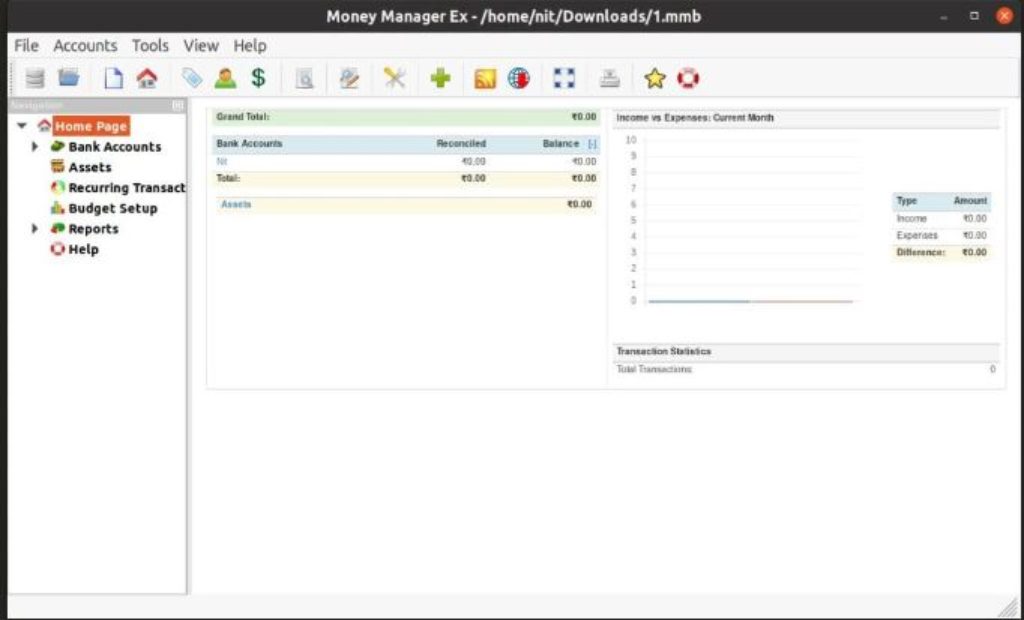
Task: Click the yellow star toolbar icon
Action: [x=654, y=78]
